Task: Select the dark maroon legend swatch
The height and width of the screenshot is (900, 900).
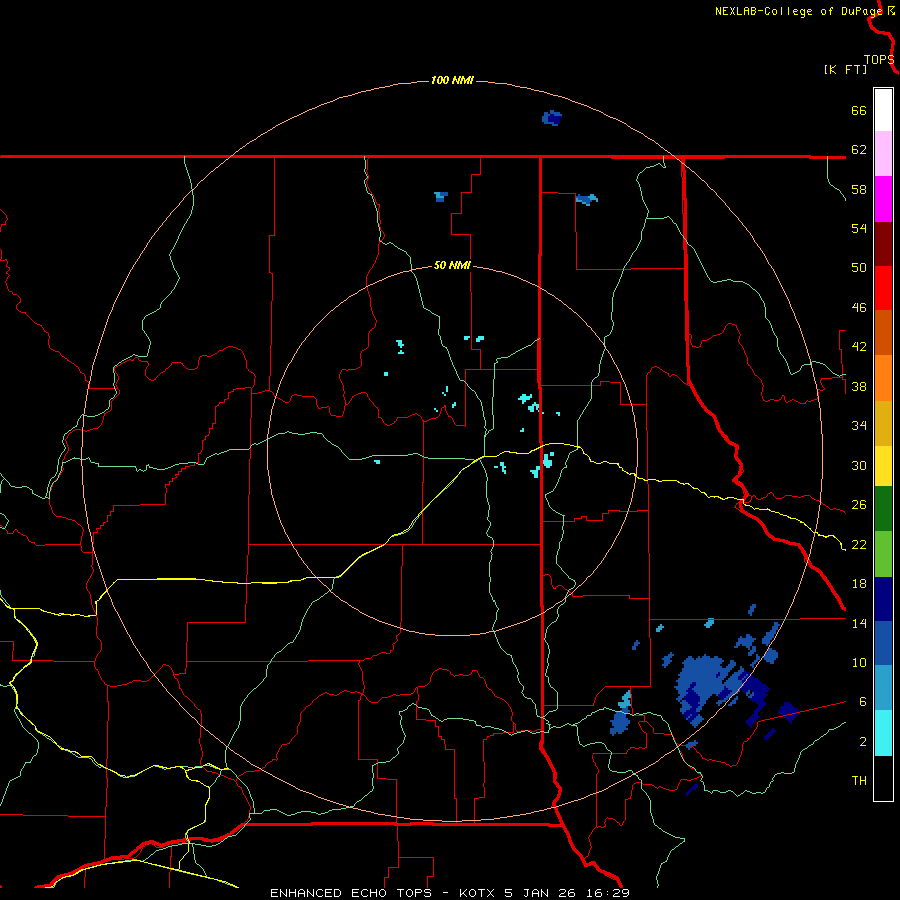Action: [x=883, y=244]
